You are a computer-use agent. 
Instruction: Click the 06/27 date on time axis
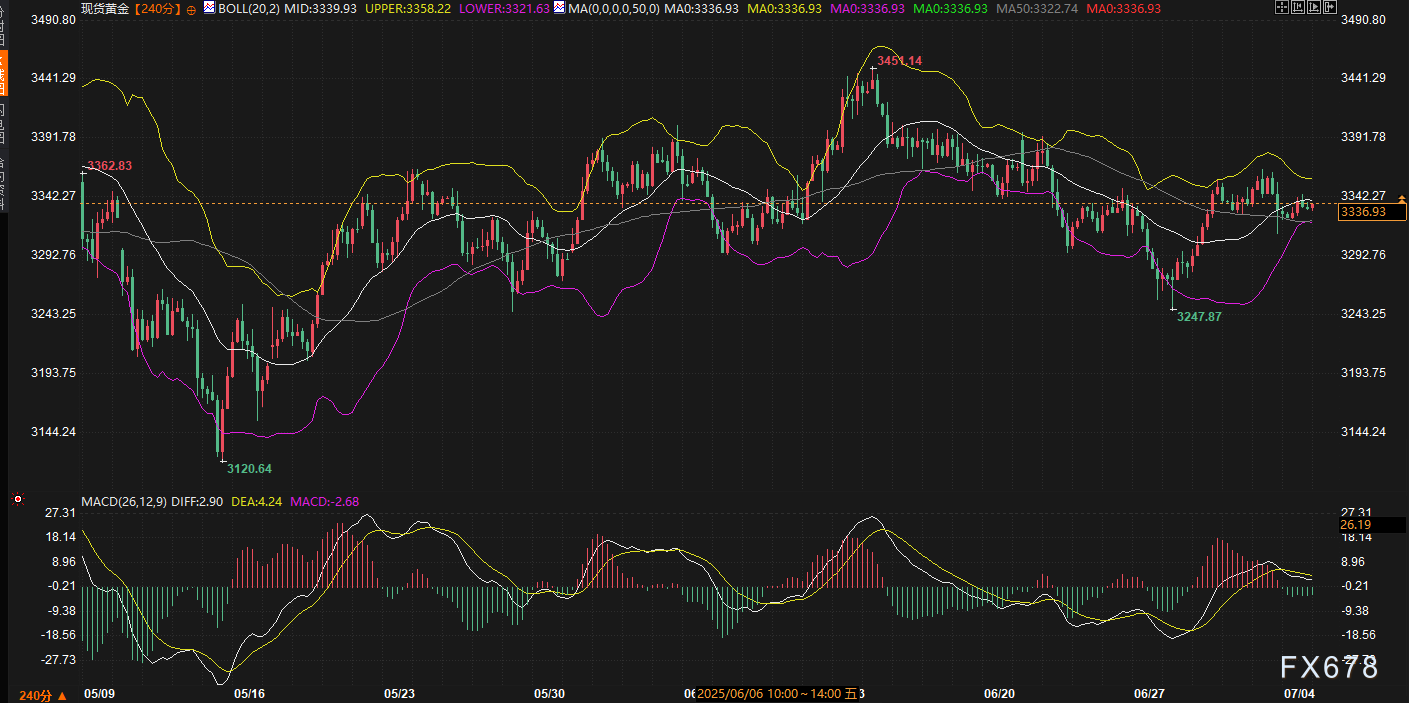1149,692
